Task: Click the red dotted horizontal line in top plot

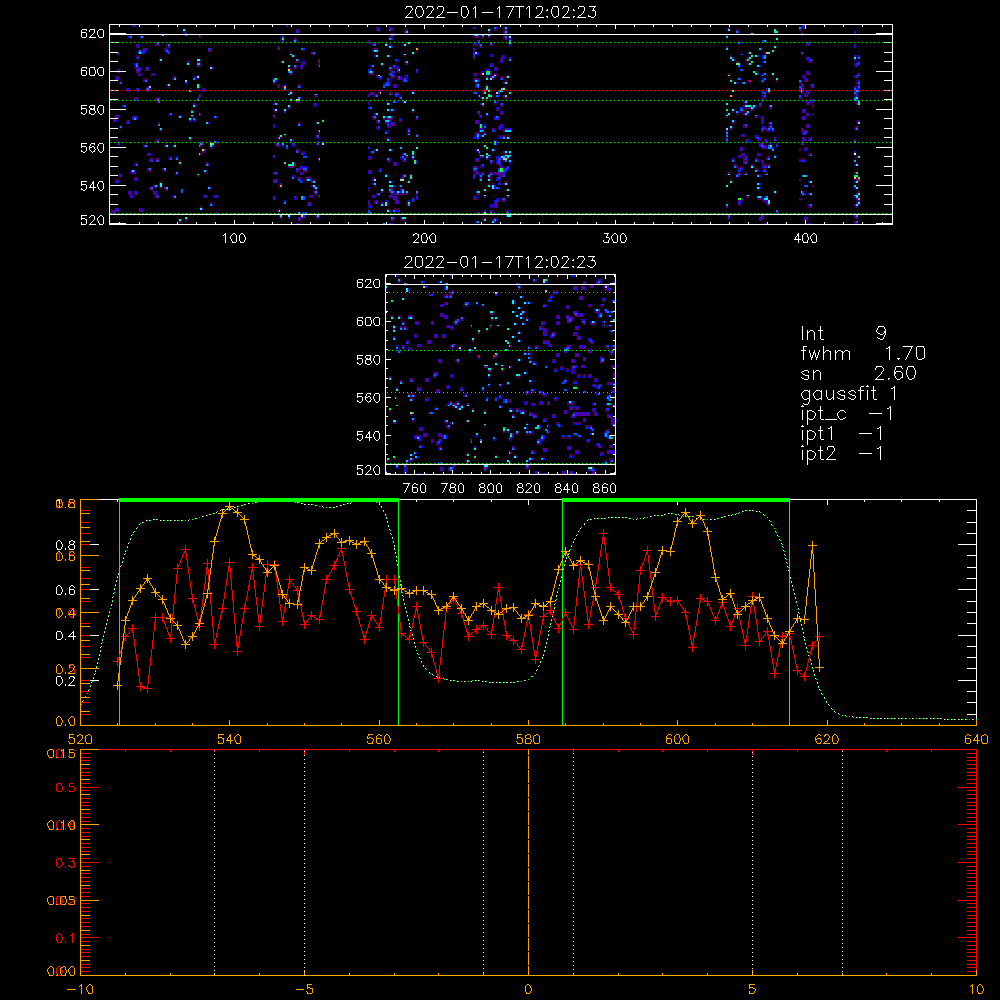Action: pyautogui.click(x=501, y=91)
